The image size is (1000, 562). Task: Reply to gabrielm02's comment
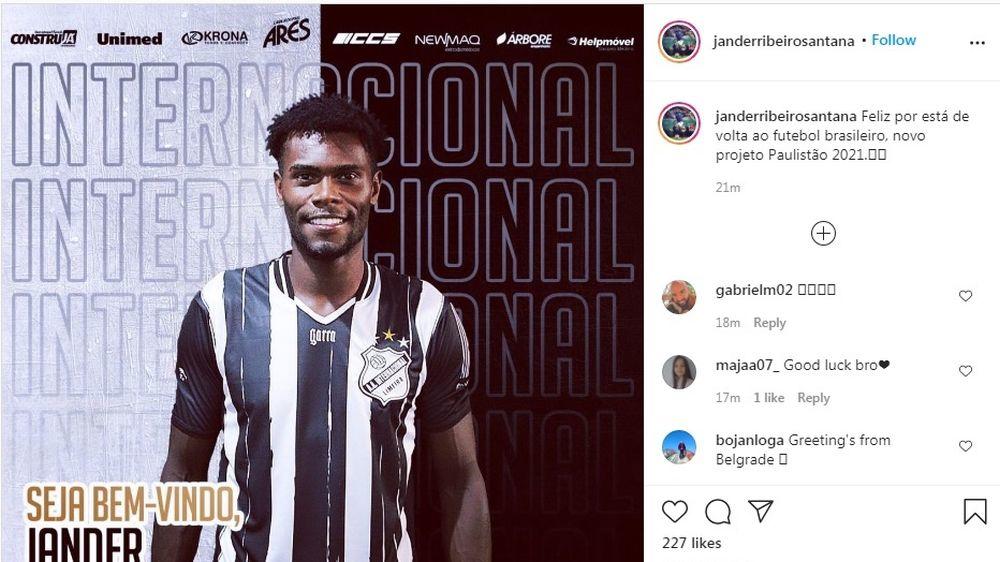[769, 323]
